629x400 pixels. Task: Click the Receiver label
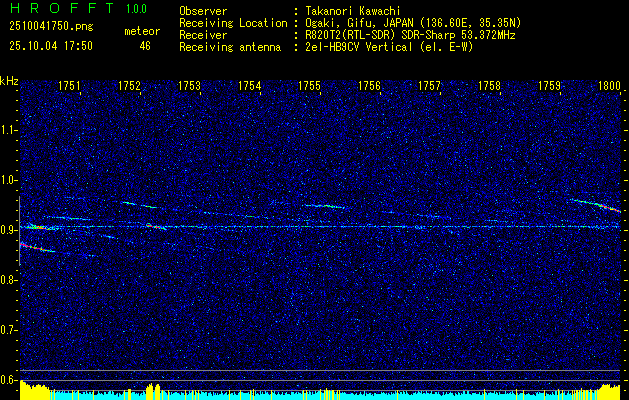(203, 35)
